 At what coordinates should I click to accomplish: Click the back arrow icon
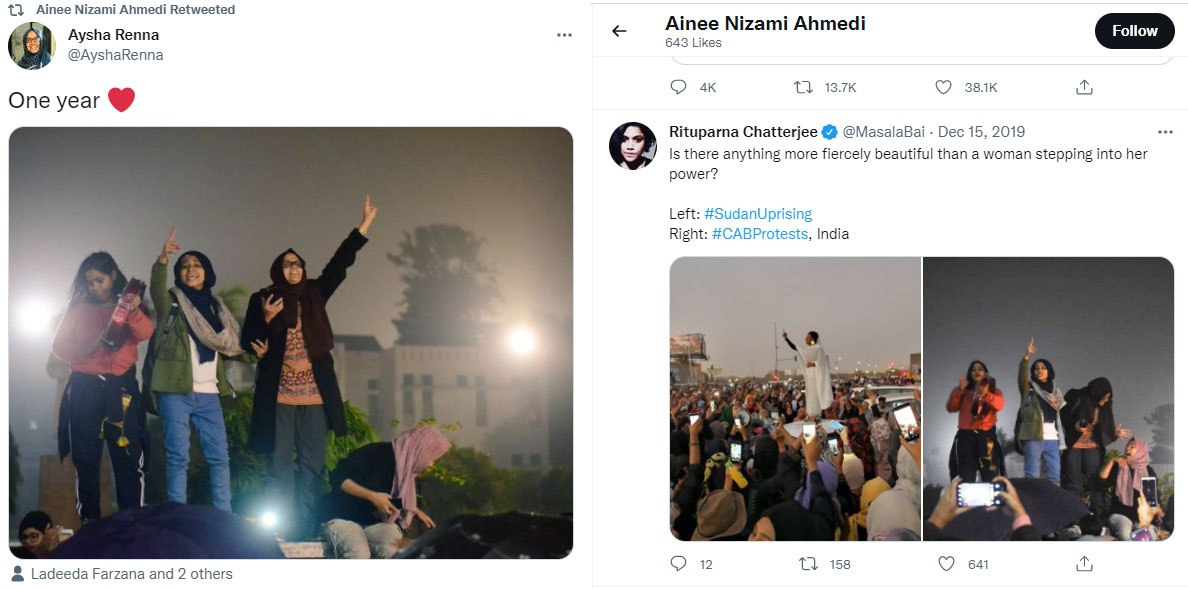pos(619,31)
